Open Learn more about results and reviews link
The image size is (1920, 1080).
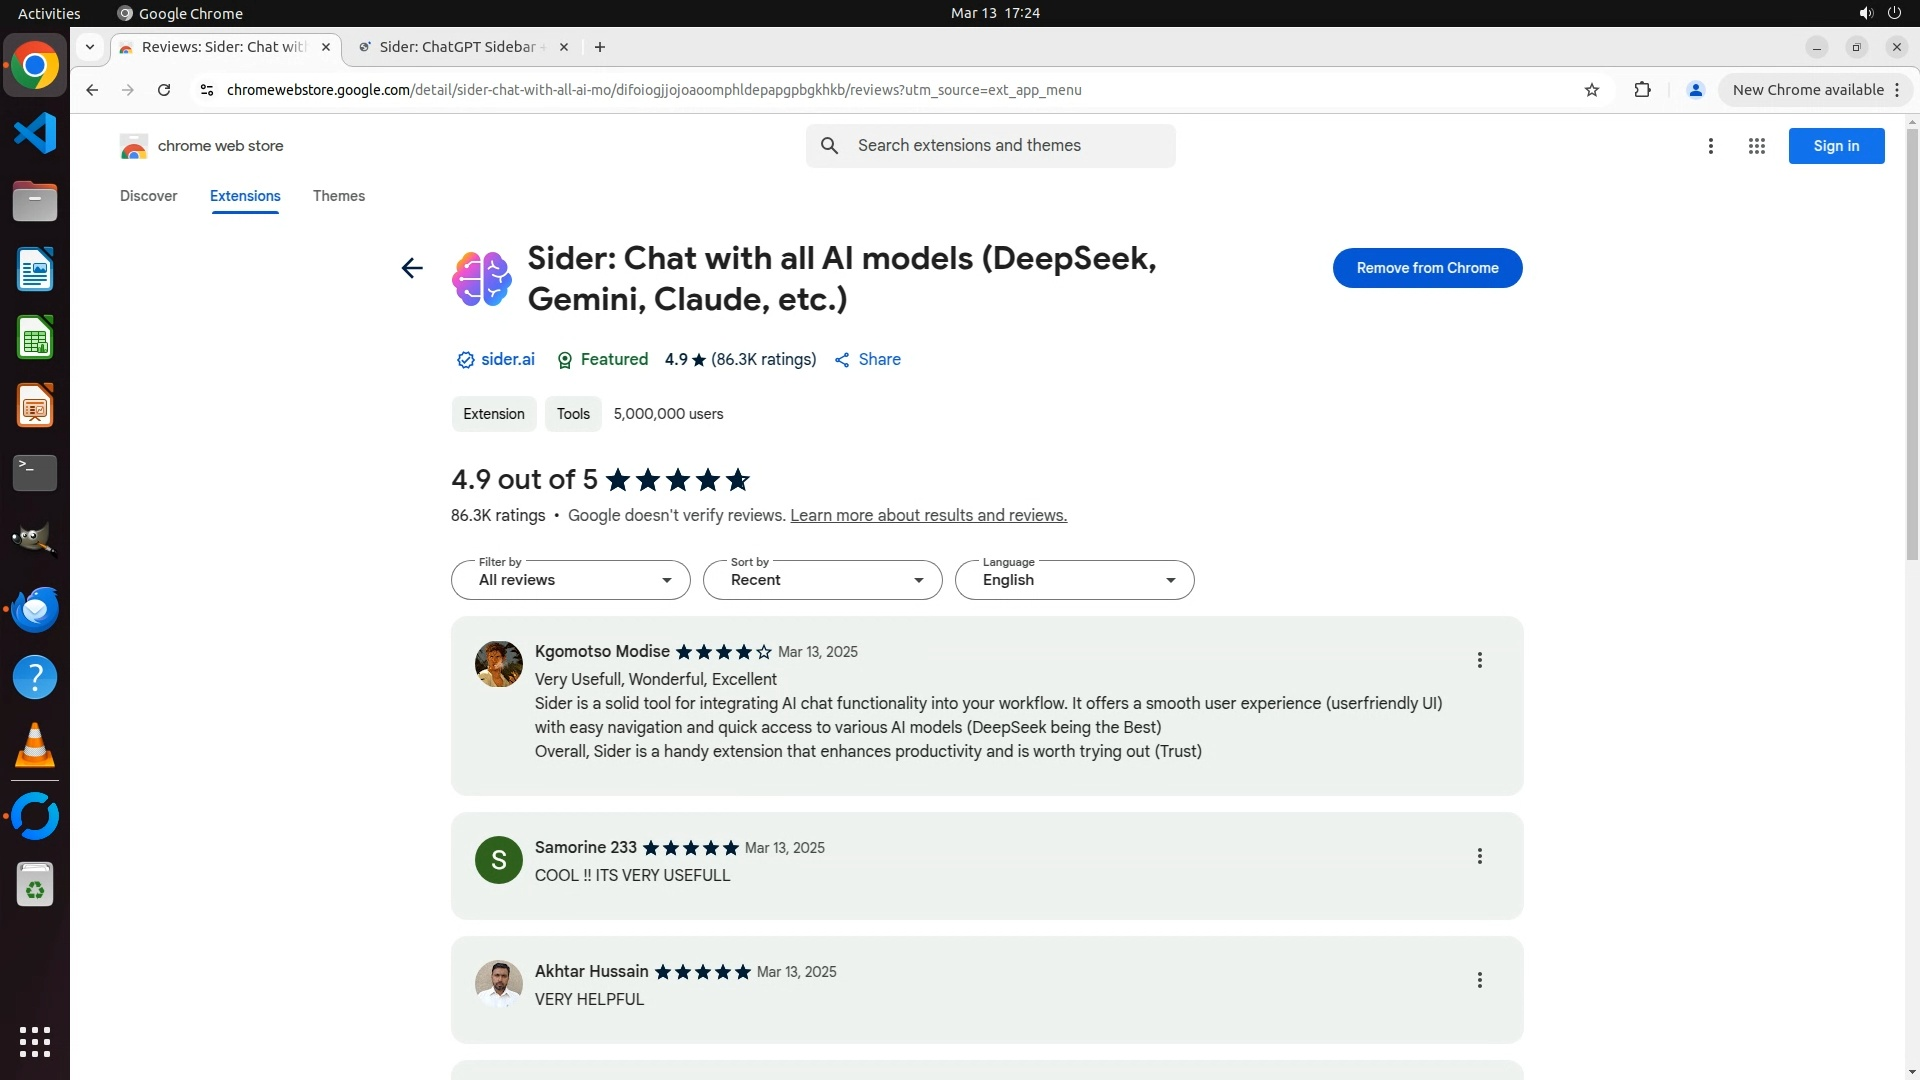(x=928, y=516)
